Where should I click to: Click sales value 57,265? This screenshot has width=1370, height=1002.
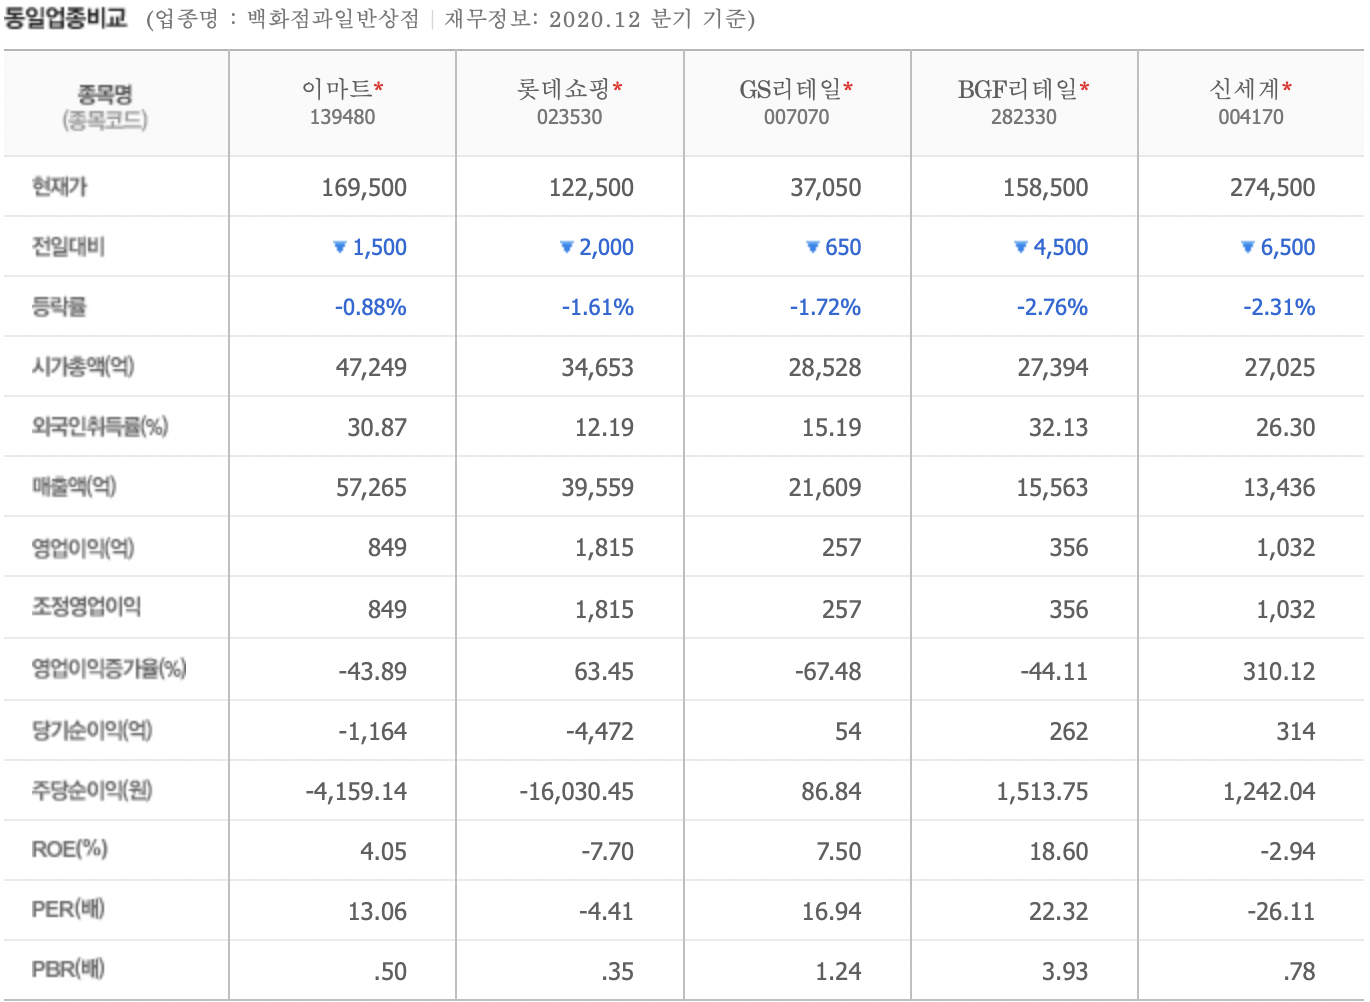tap(371, 488)
